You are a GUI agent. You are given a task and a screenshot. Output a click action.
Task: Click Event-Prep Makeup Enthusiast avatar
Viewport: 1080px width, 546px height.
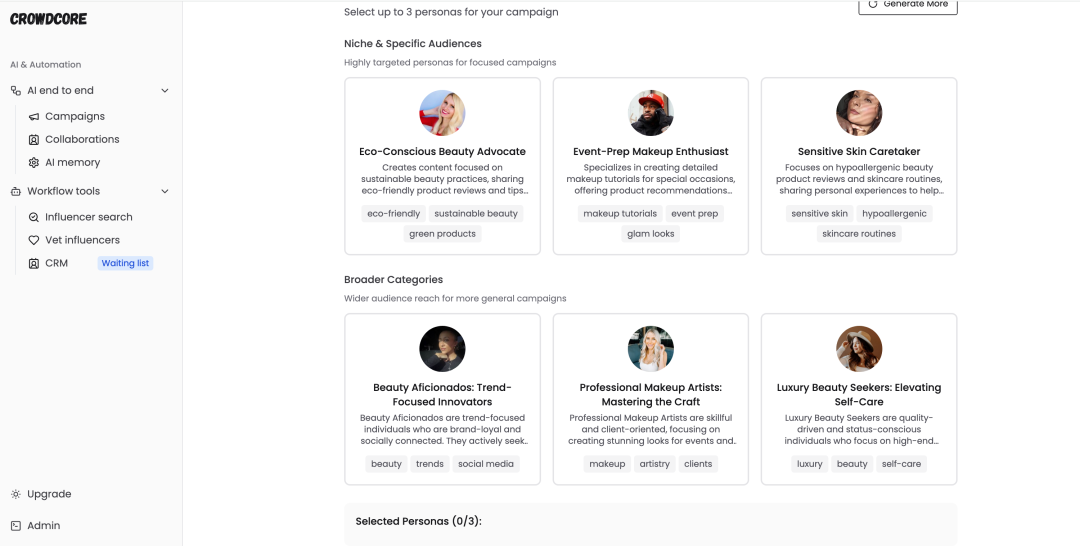click(x=651, y=113)
